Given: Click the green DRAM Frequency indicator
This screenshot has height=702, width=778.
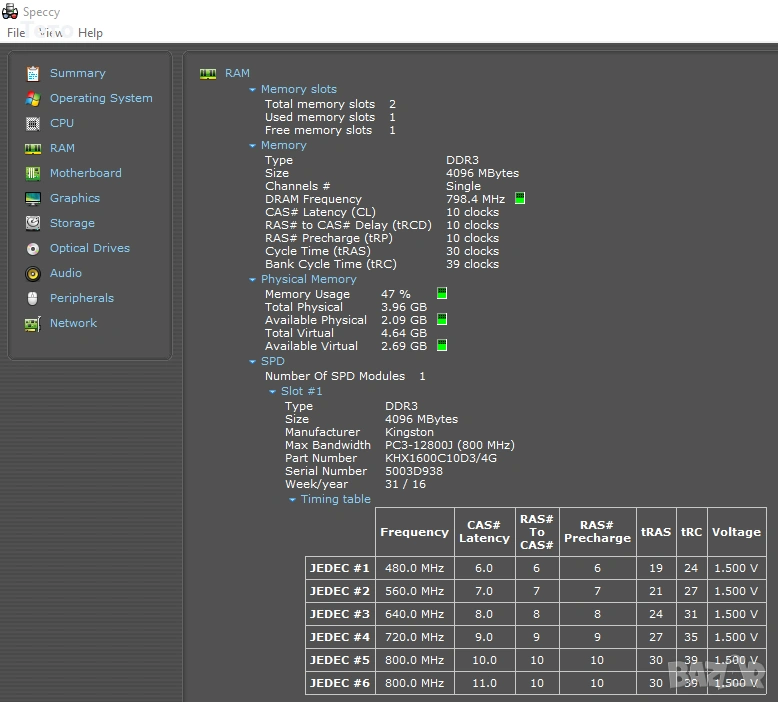Looking at the screenshot, I should [520, 199].
